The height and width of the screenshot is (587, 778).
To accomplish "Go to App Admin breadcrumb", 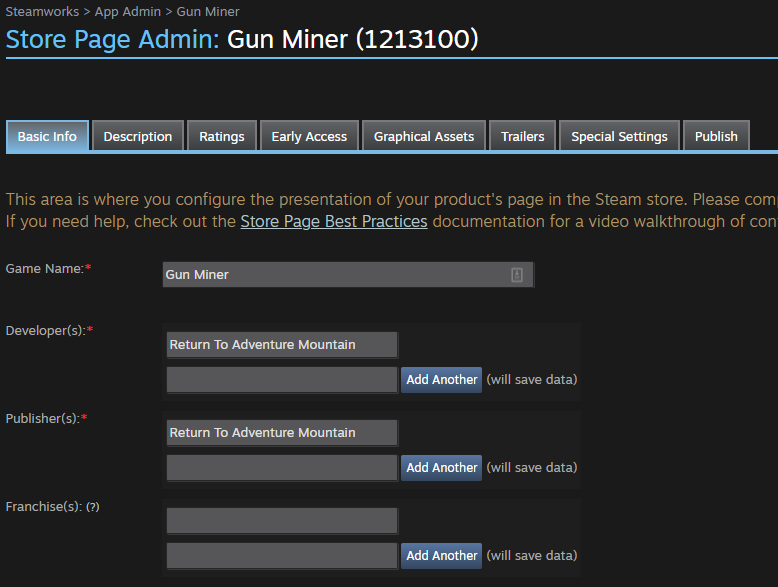I will coord(128,11).
